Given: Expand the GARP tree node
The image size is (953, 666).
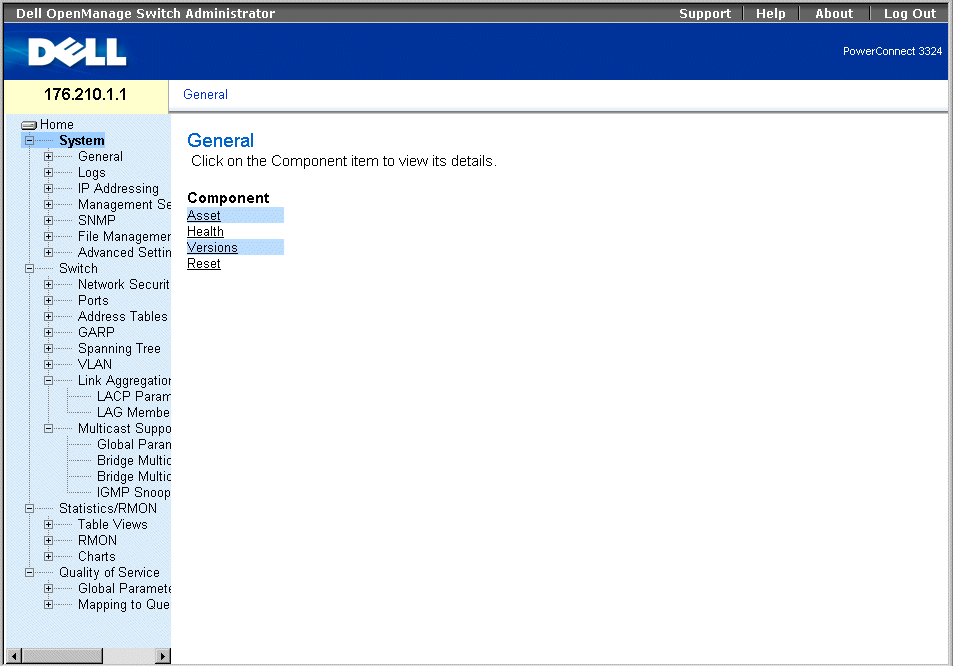Looking at the screenshot, I should click(x=48, y=332).
